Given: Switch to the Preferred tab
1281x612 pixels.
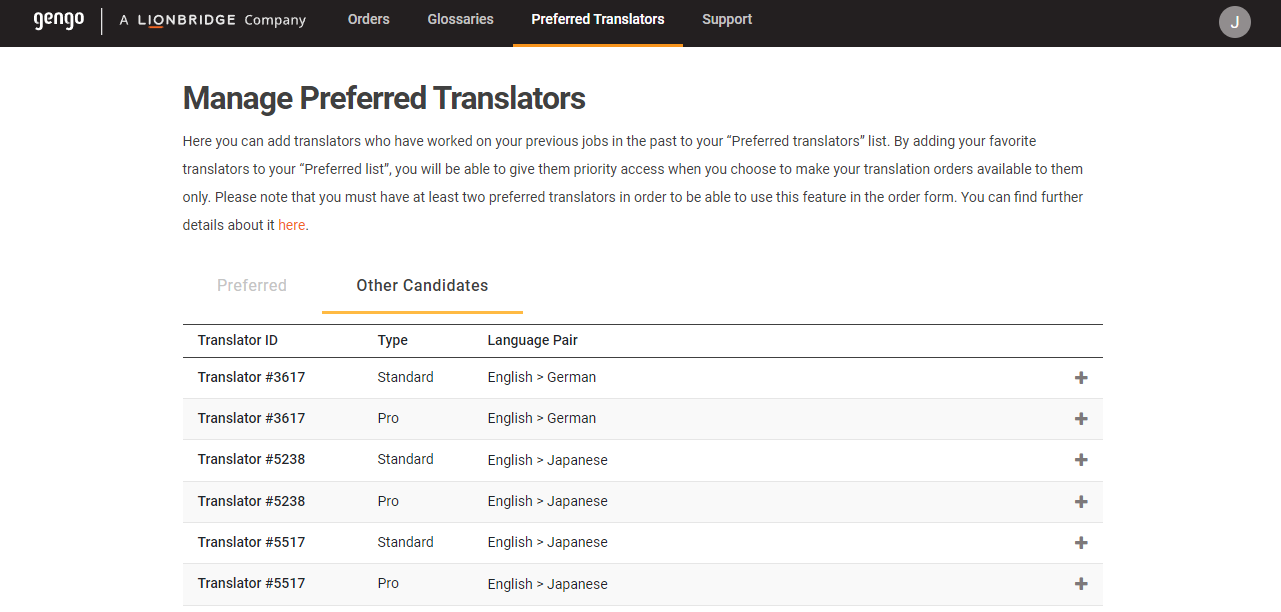Looking at the screenshot, I should [252, 286].
